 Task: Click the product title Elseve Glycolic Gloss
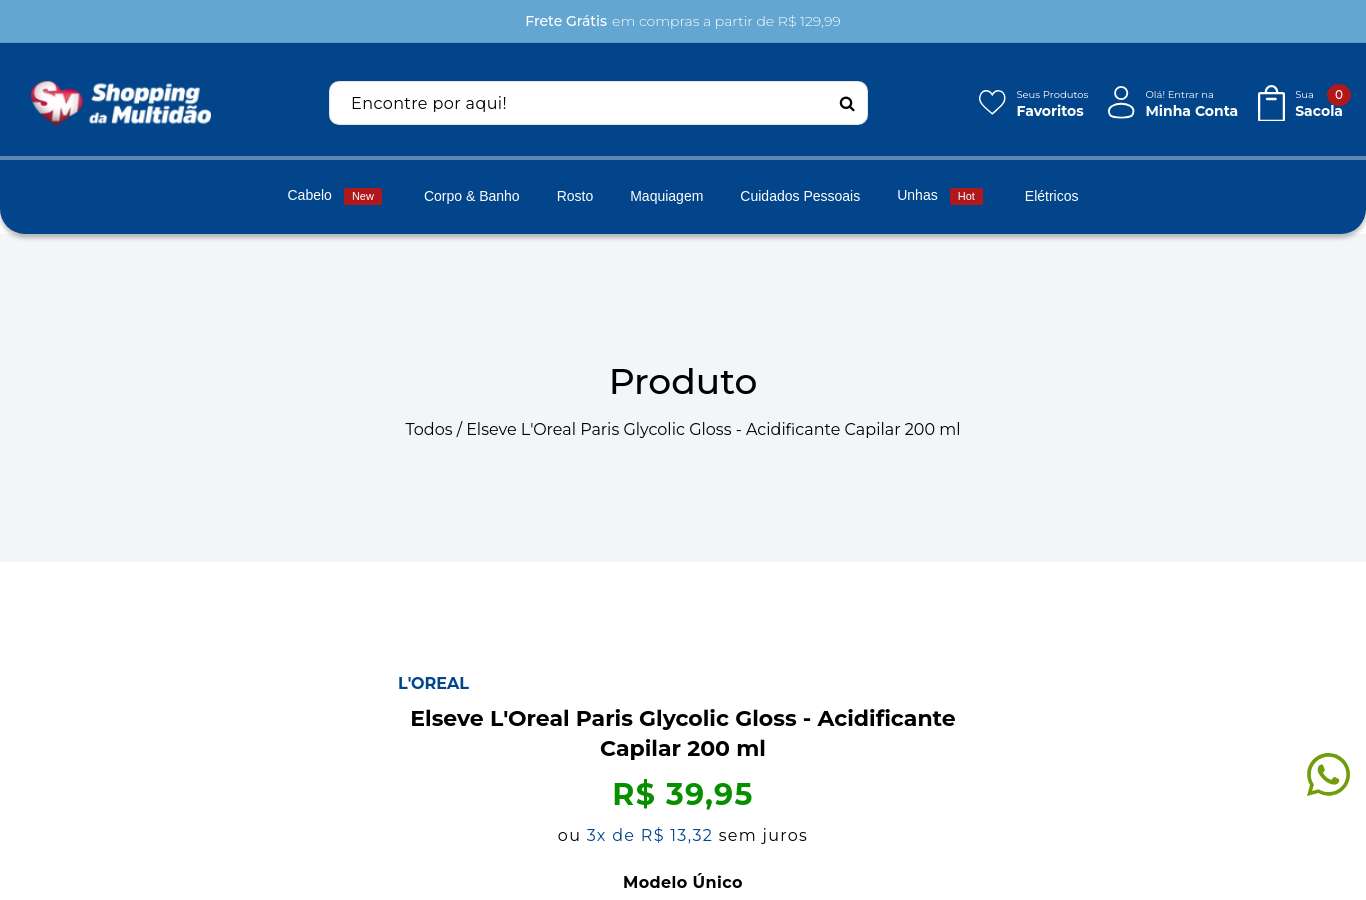click(683, 733)
